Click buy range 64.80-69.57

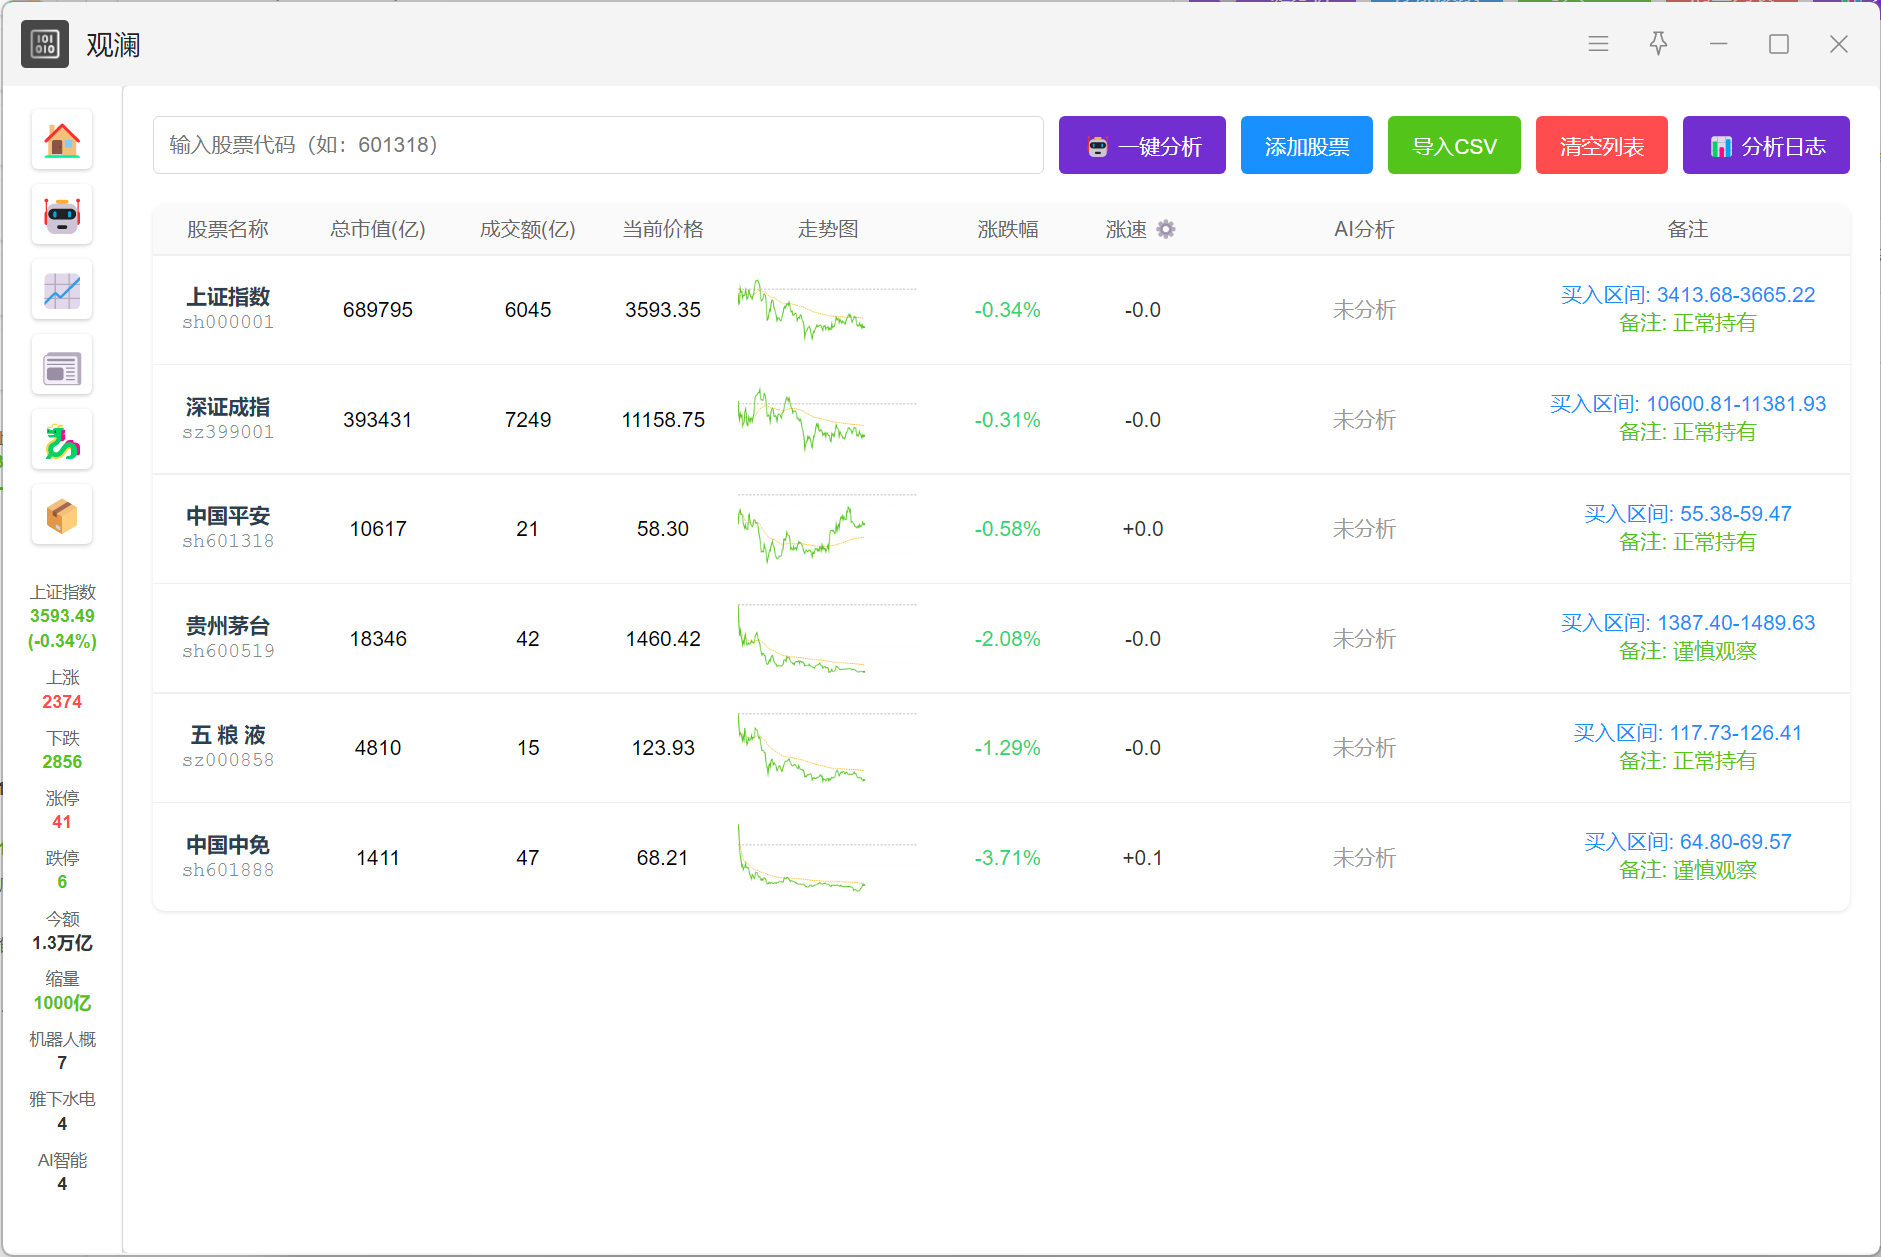tap(1688, 842)
